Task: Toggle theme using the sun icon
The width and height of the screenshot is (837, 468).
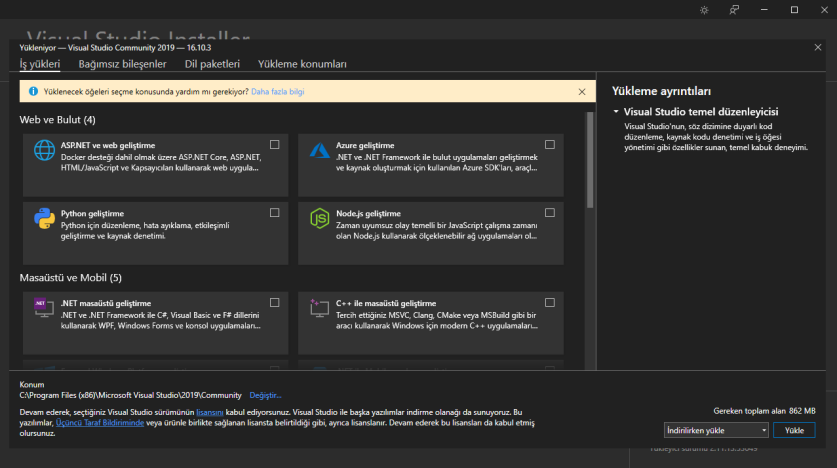Action: tap(704, 10)
